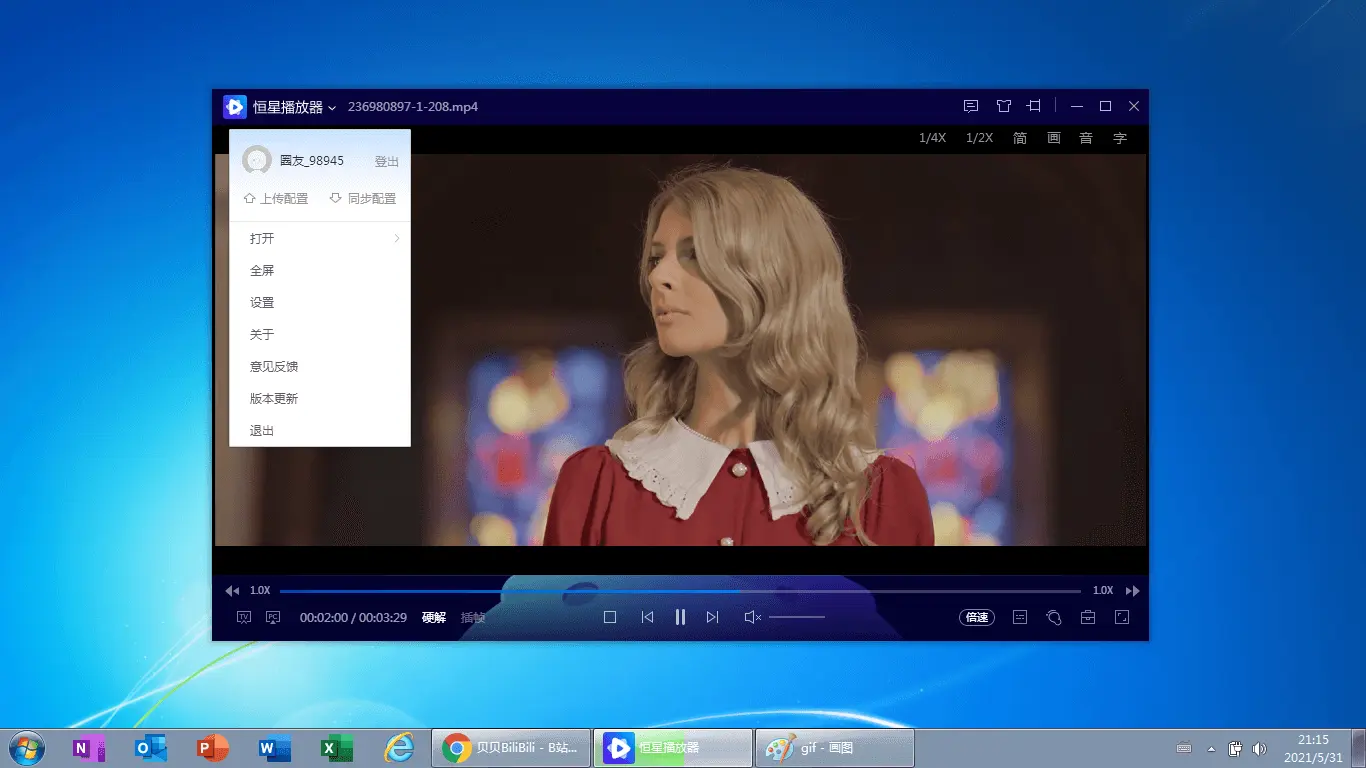
Task: Open audio settings 音
Action: (1086, 138)
